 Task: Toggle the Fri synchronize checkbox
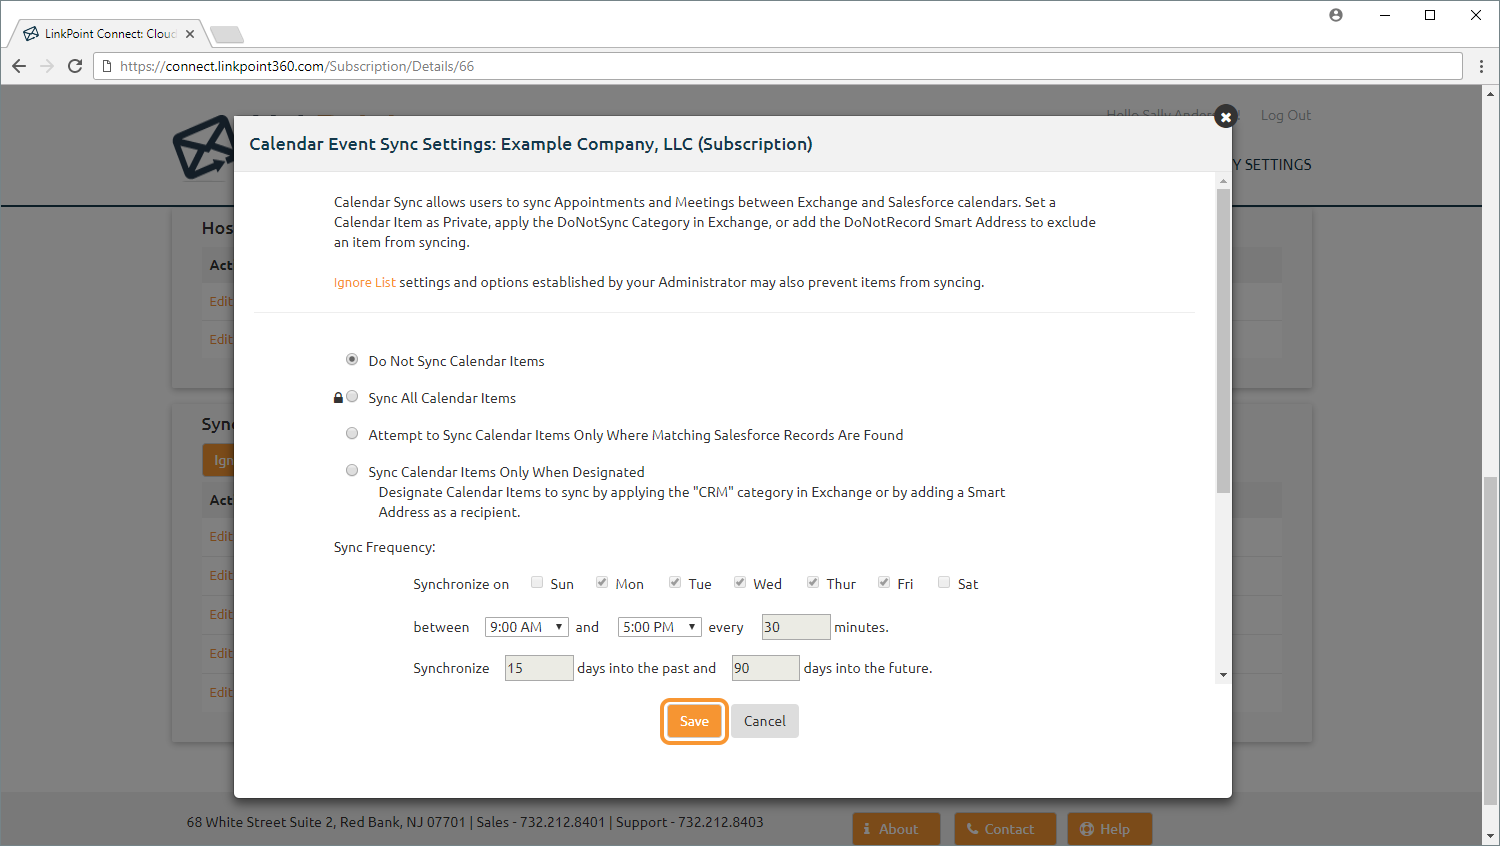point(884,582)
